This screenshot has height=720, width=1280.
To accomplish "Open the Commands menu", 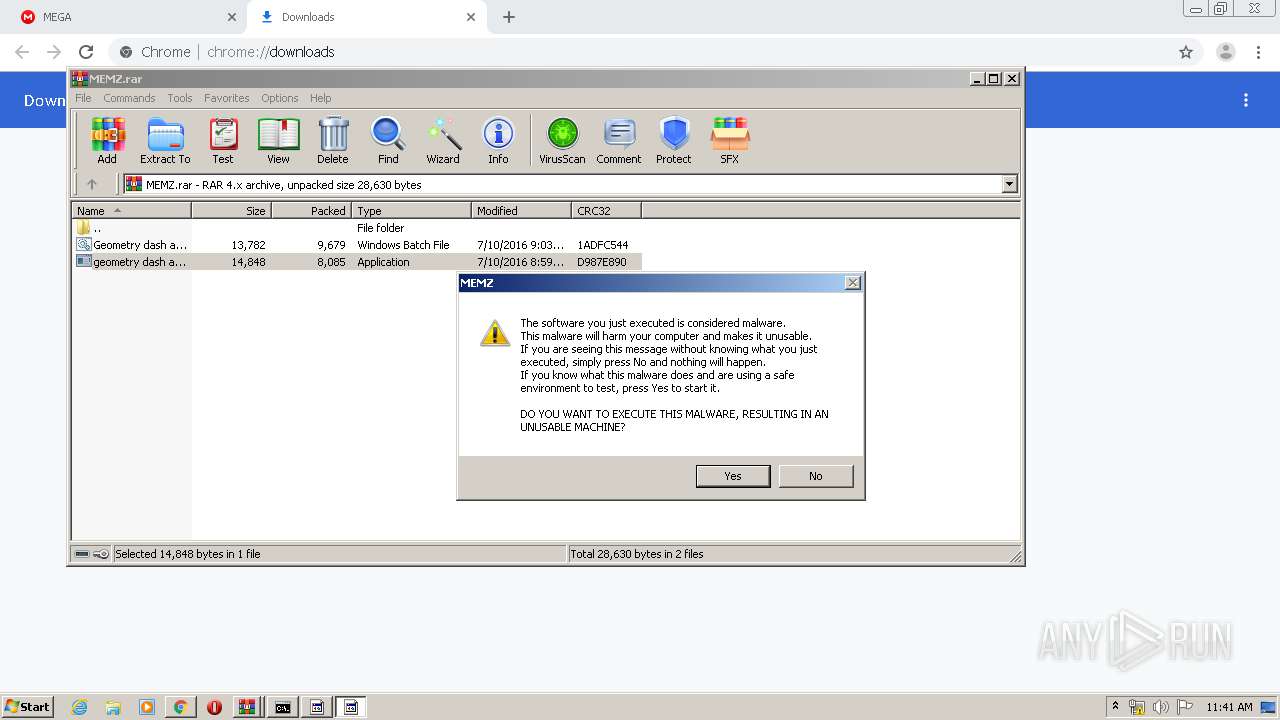I will (129, 98).
